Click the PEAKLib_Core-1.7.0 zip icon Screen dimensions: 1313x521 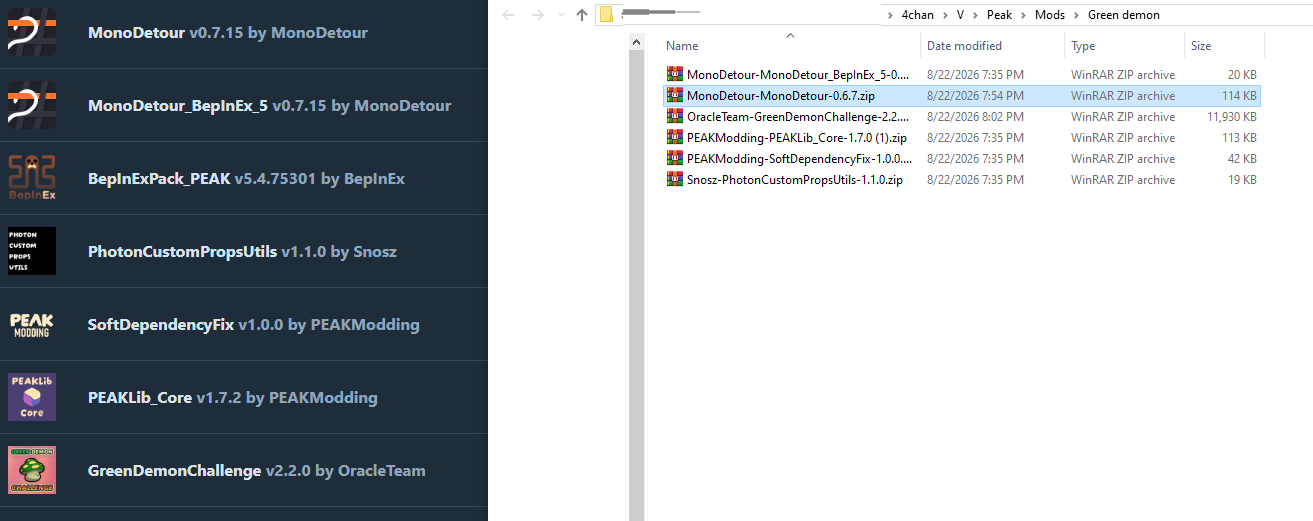(674, 138)
